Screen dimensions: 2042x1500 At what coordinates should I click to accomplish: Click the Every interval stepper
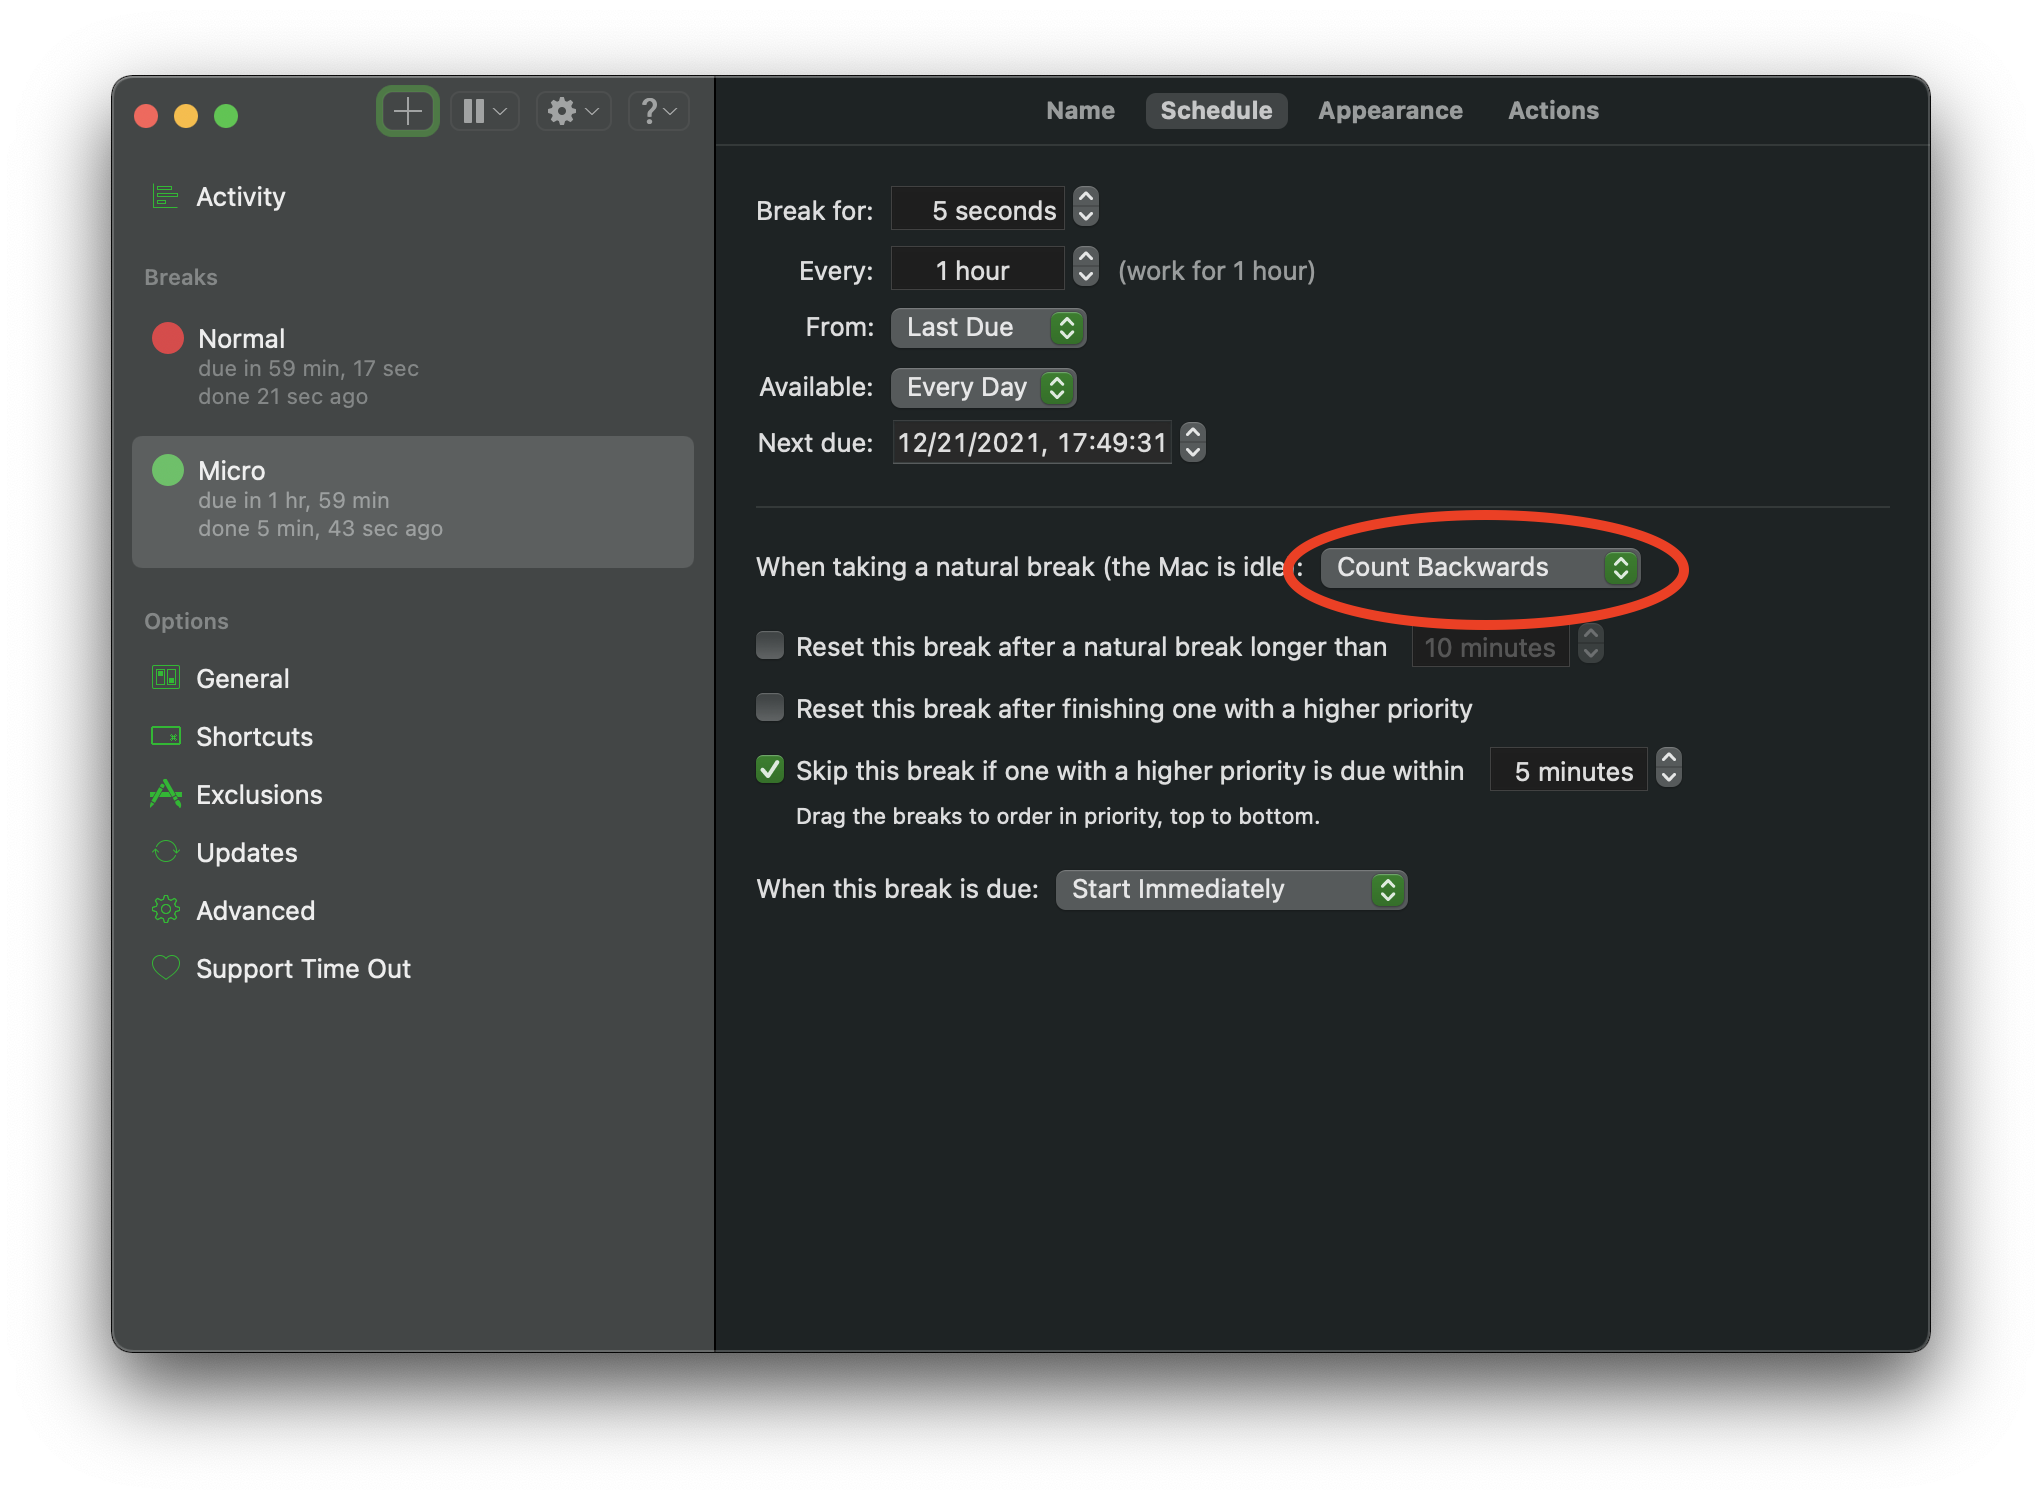point(1086,268)
